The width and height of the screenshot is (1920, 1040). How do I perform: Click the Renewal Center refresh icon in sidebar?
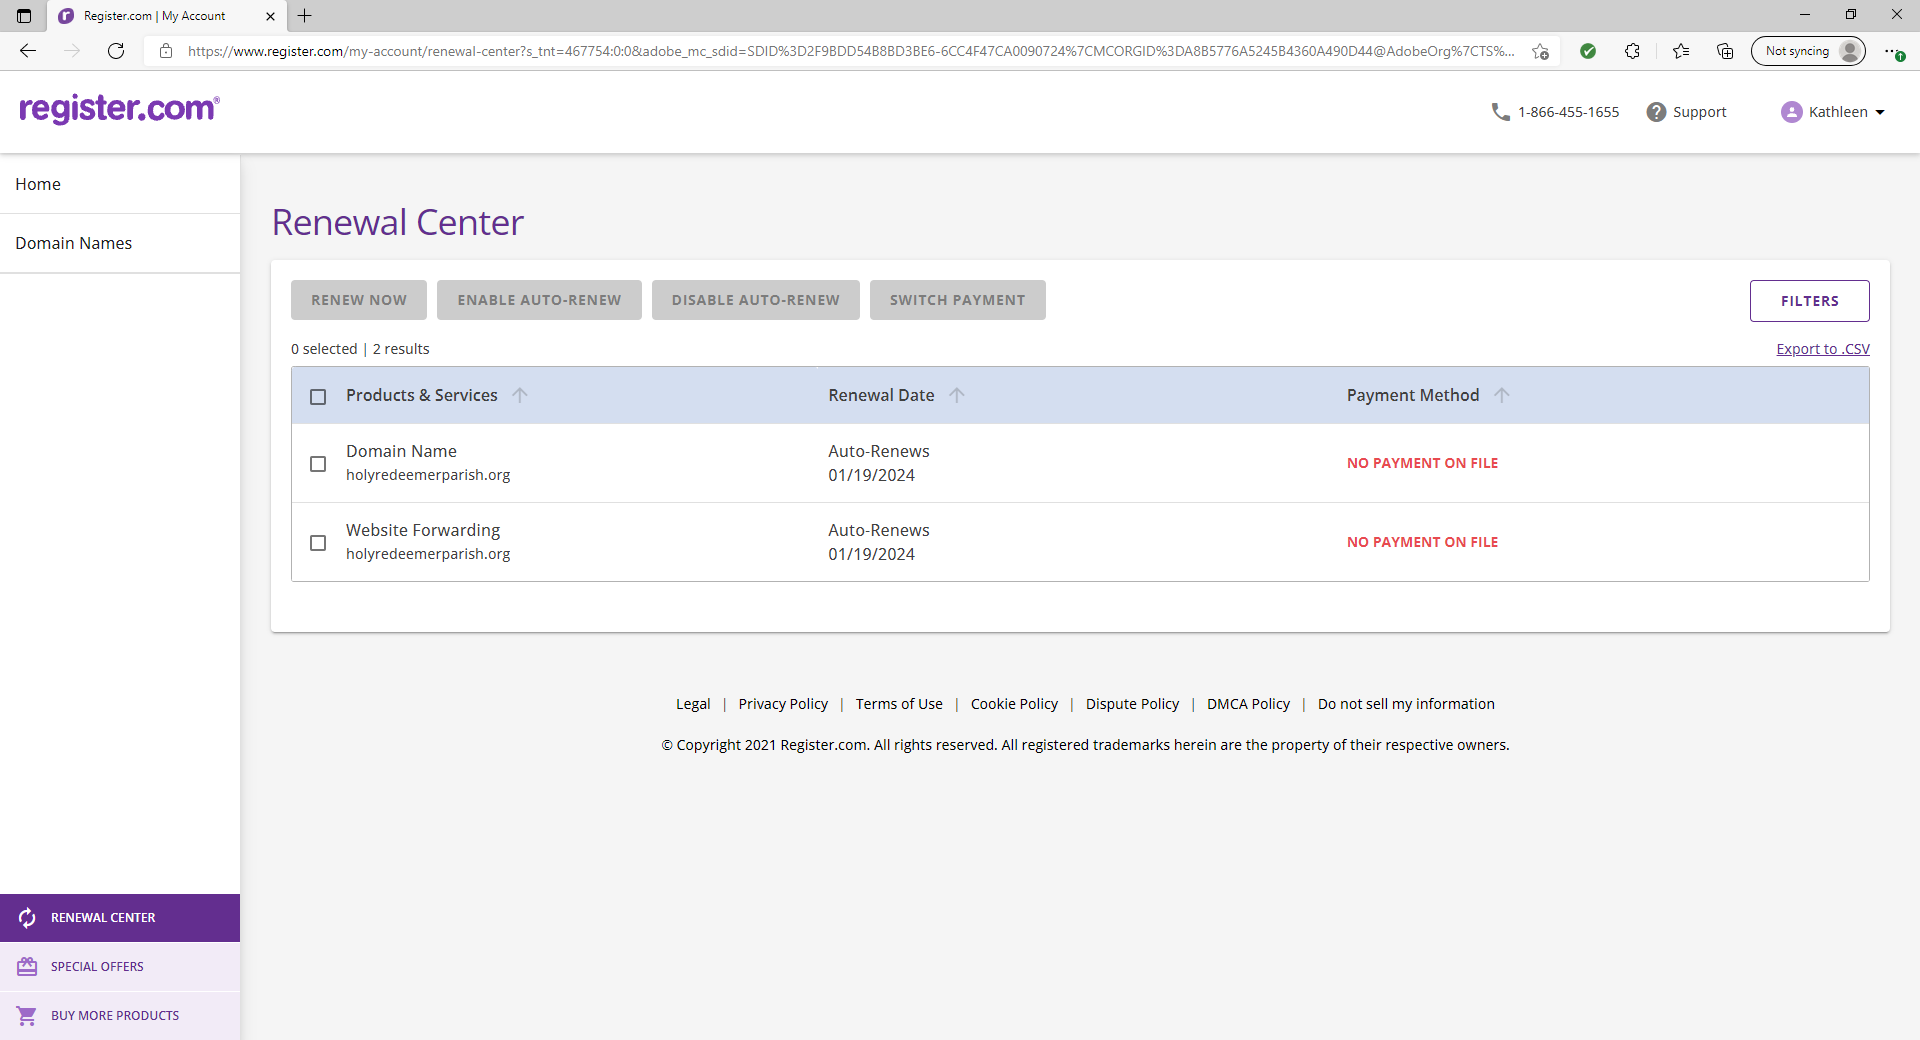click(27, 917)
